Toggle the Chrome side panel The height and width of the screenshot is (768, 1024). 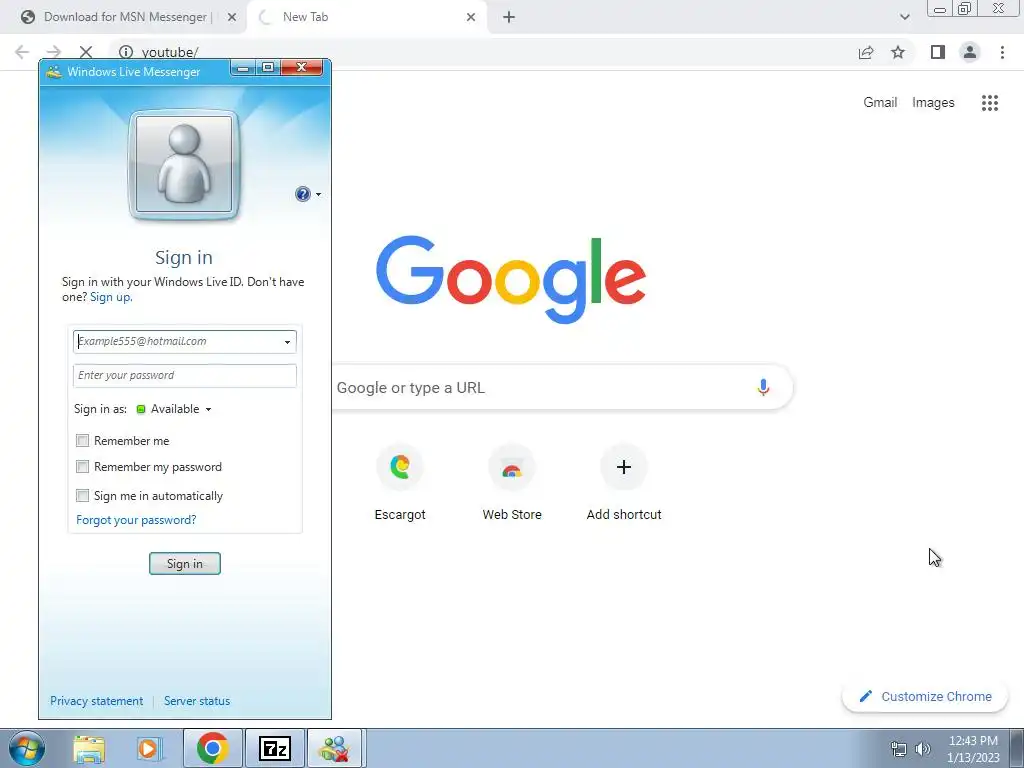point(938,52)
